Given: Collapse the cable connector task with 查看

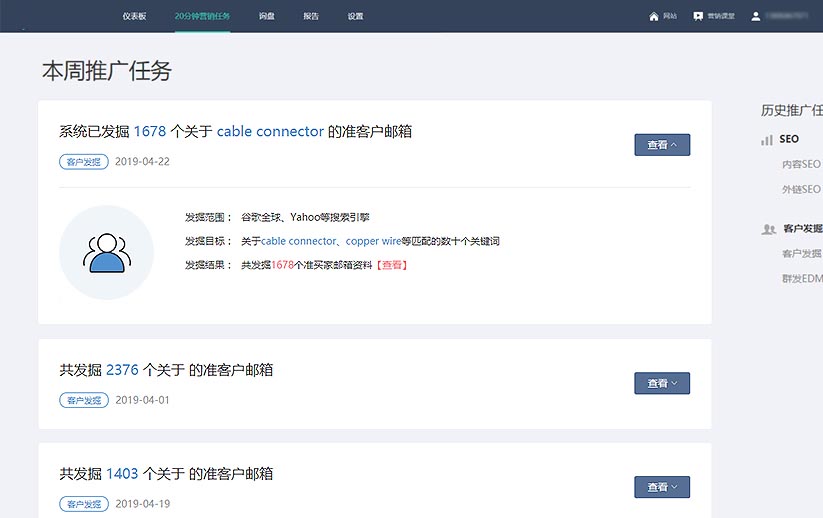Looking at the screenshot, I should tap(662, 145).
